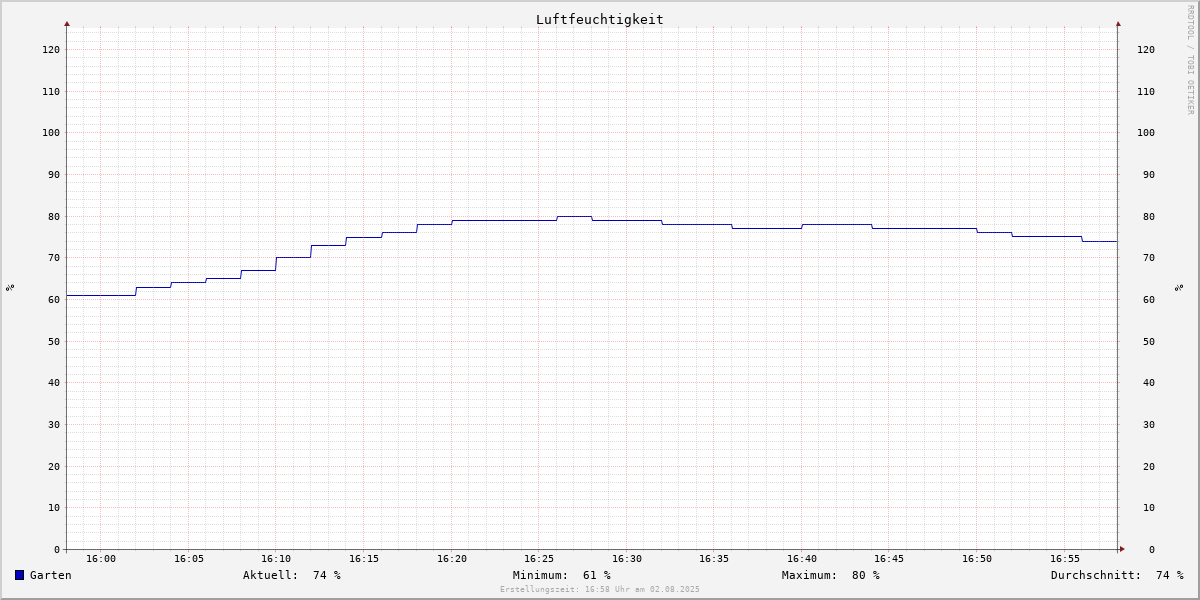Click the chart title Luftfeuchtigkeit
This screenshot has width=1200, height=600.
point(599,19)
